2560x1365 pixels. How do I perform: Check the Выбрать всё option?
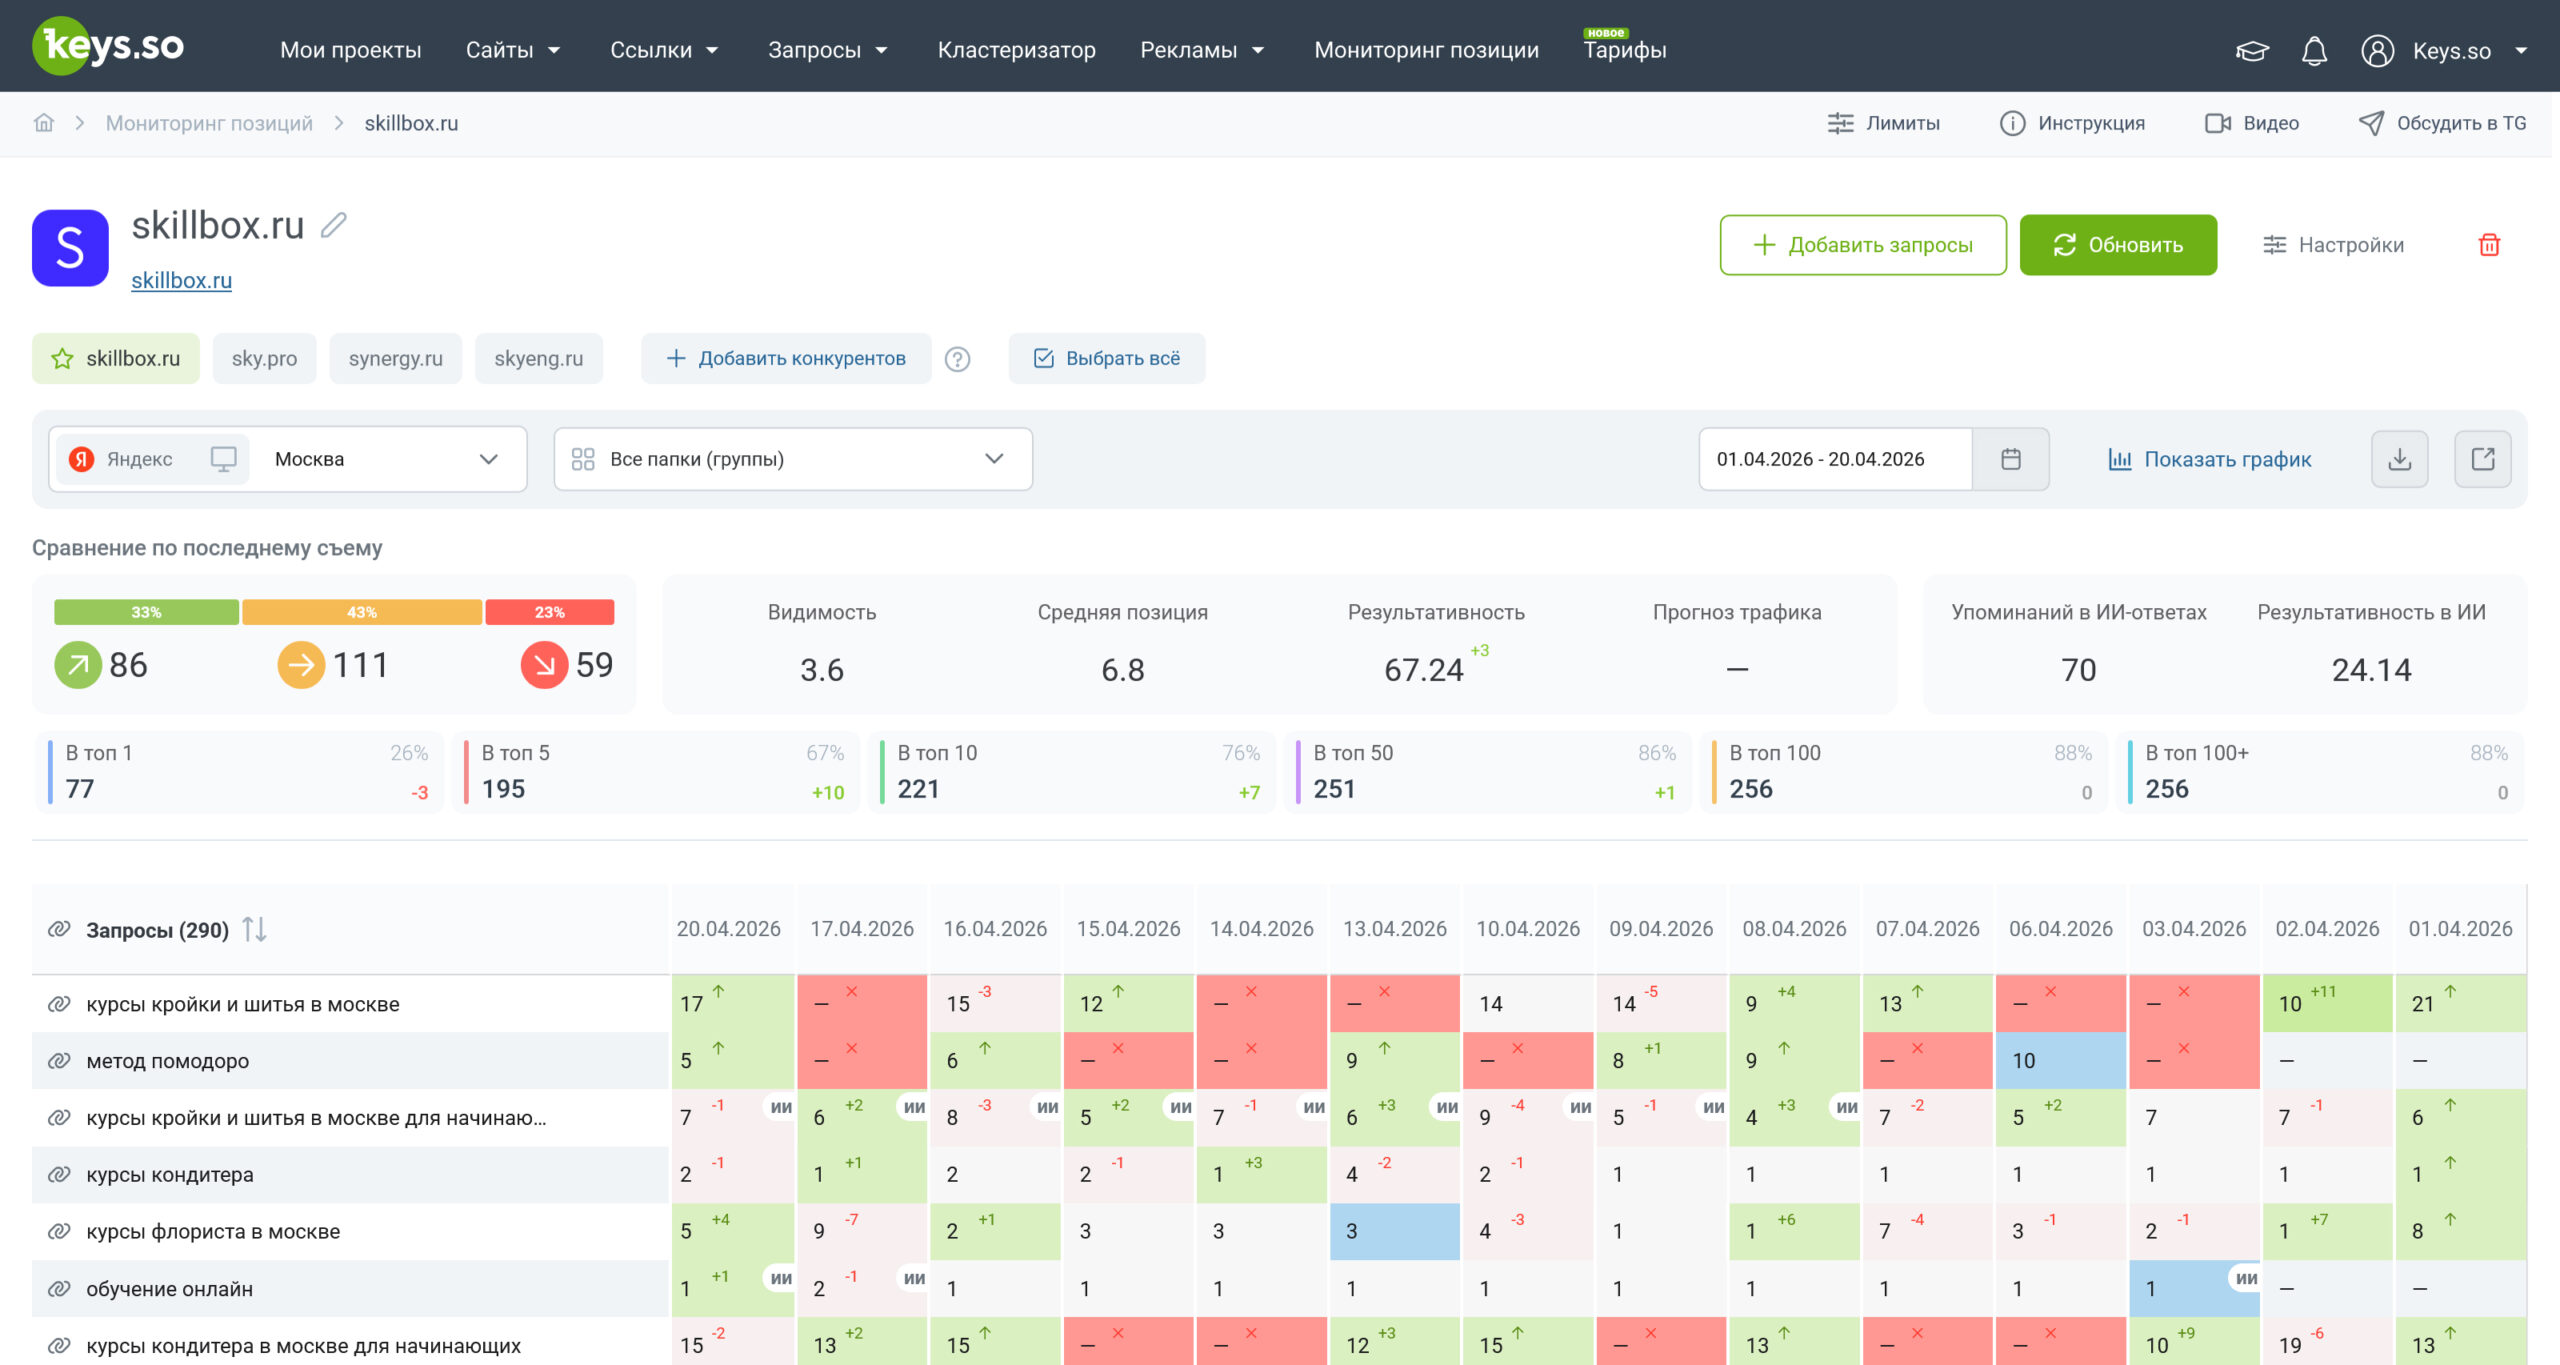[1107, 358]
